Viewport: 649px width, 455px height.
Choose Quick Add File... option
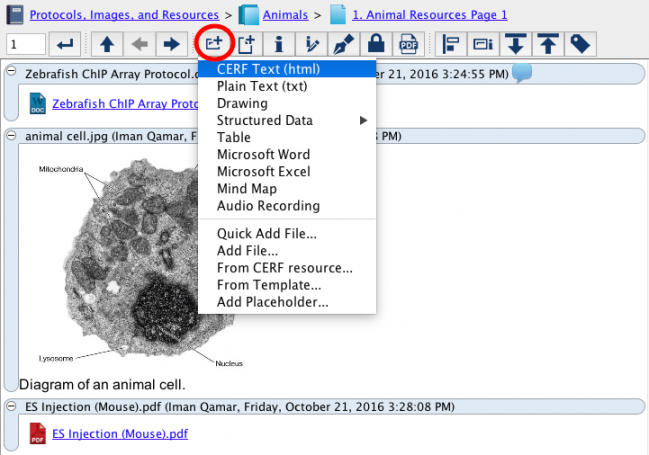coord(287,234)
